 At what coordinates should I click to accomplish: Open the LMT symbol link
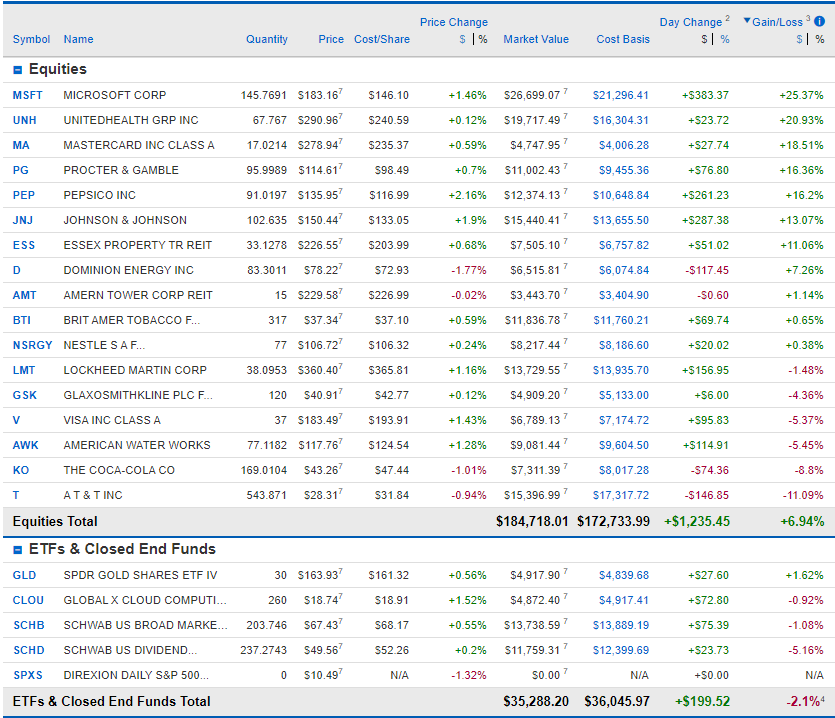tap(24, 371)
